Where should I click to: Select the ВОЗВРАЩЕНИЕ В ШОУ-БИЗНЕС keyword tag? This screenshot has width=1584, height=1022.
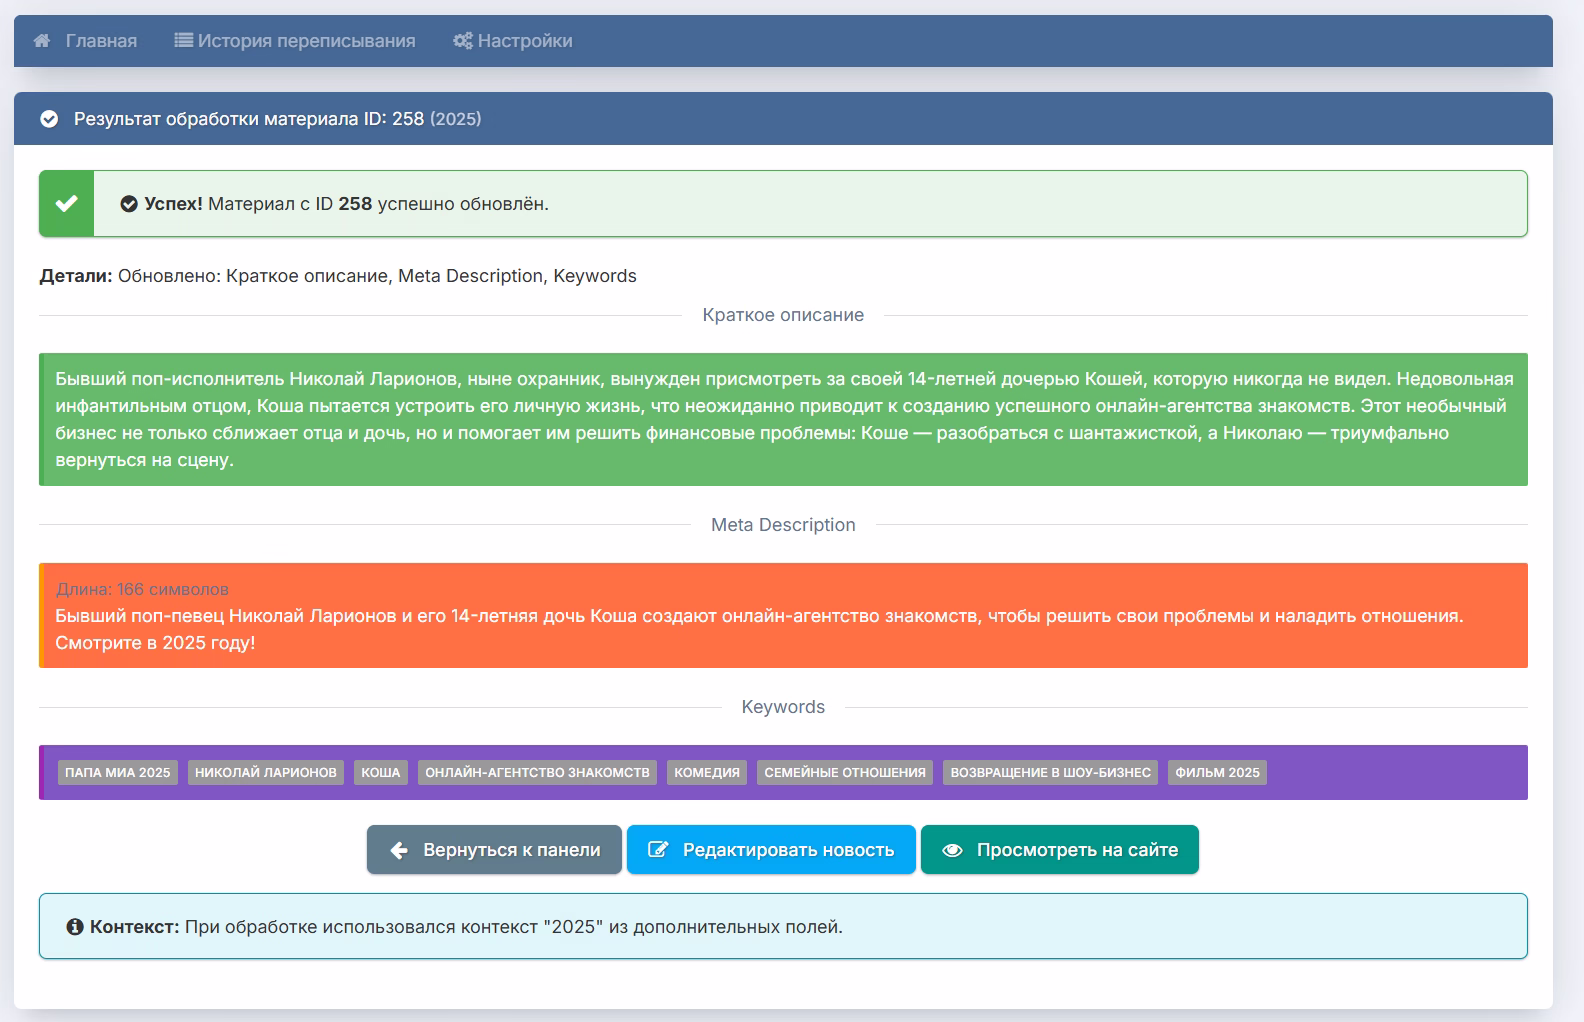[1050, 773]
